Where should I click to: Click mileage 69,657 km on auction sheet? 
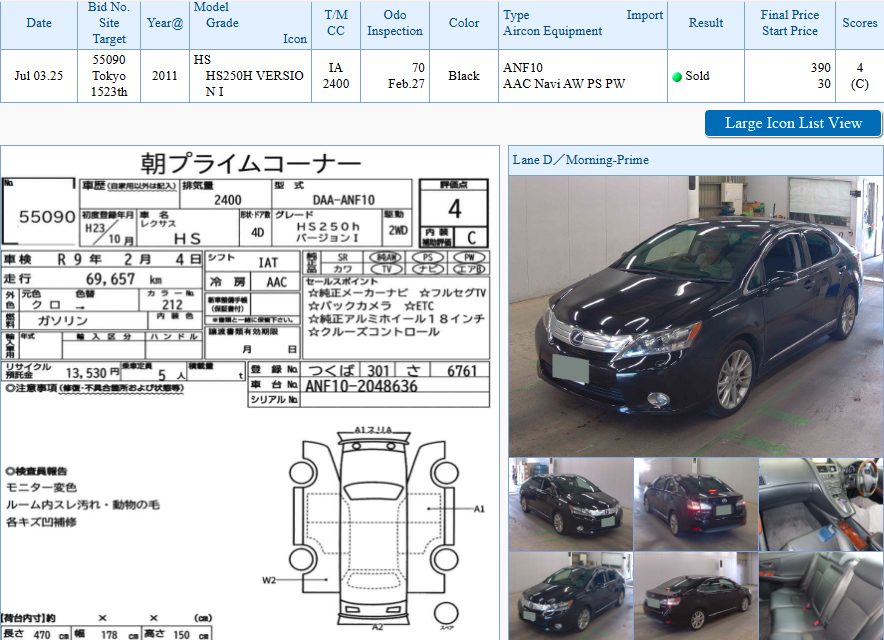pos(124,279)
